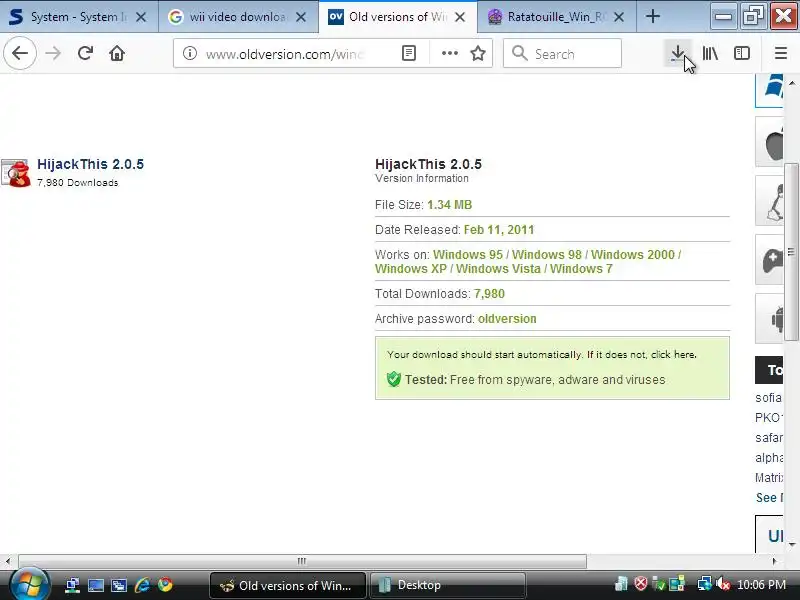
Task: Open the 'alpha' sidebar link
Action: pyautogui.click(x=769, y=458)
